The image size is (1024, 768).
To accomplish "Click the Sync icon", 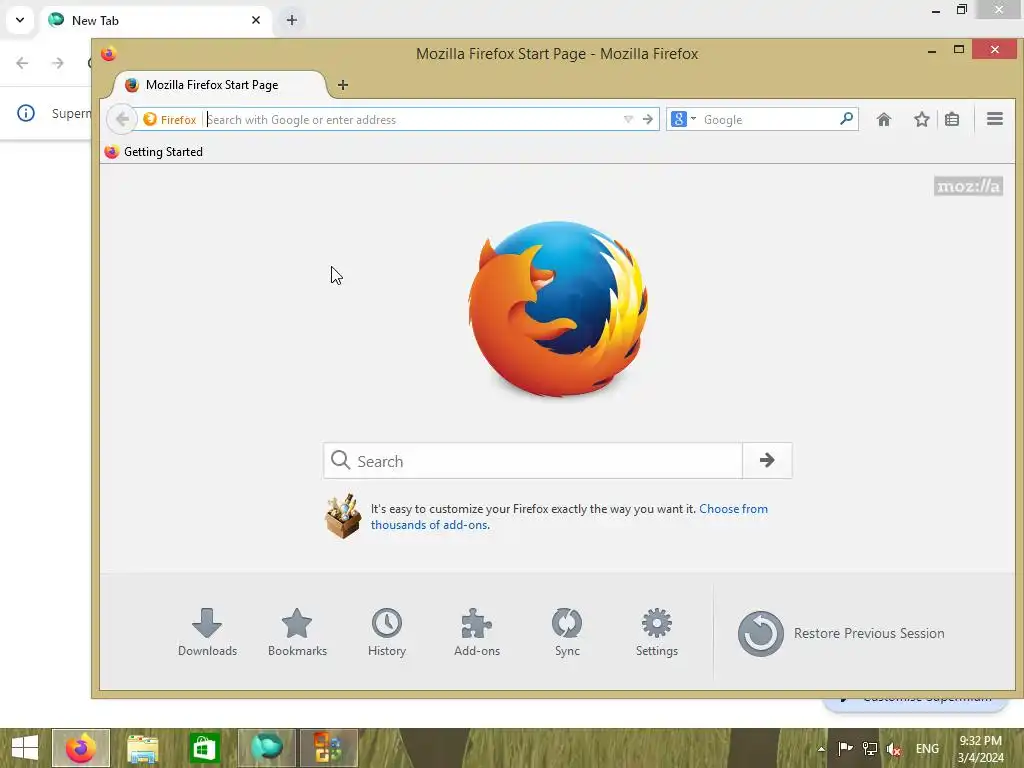I will pos(567,623).
